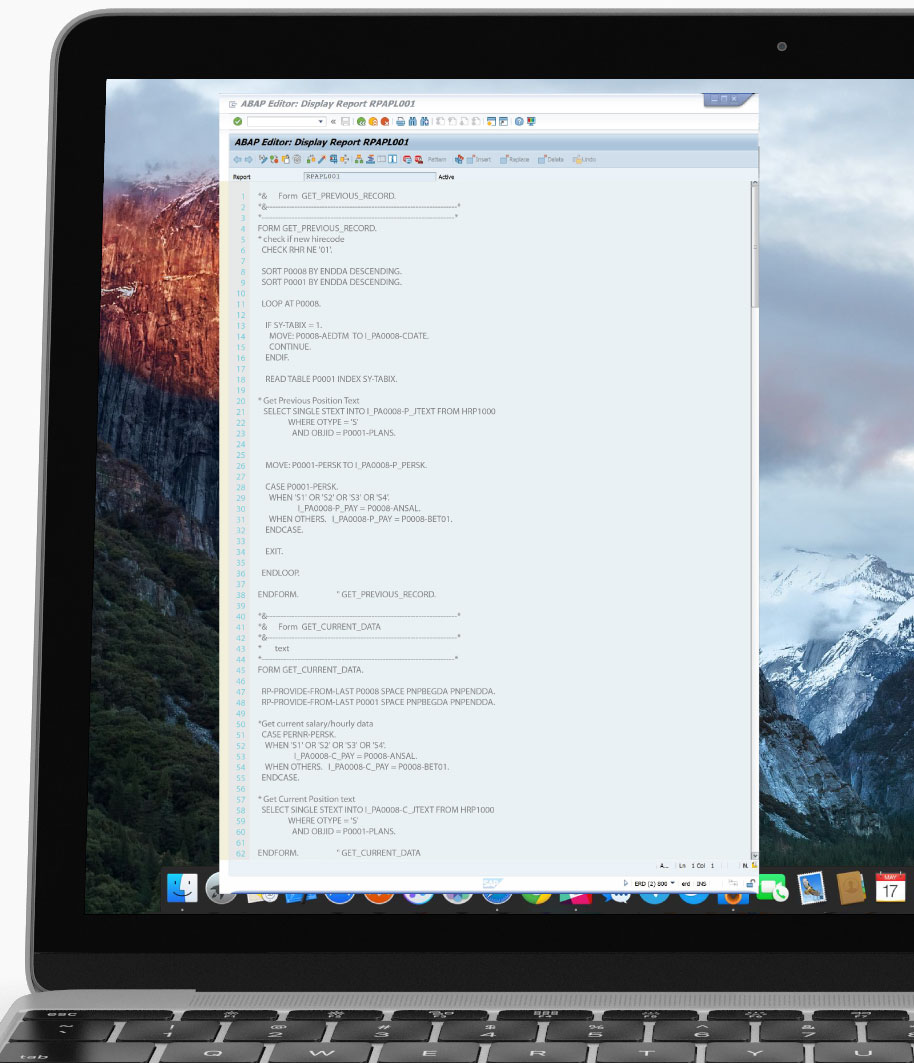Click the green Enter checkmark icon
The height and width of the screenshot is (1063, 914).
(x=237, y=121)
